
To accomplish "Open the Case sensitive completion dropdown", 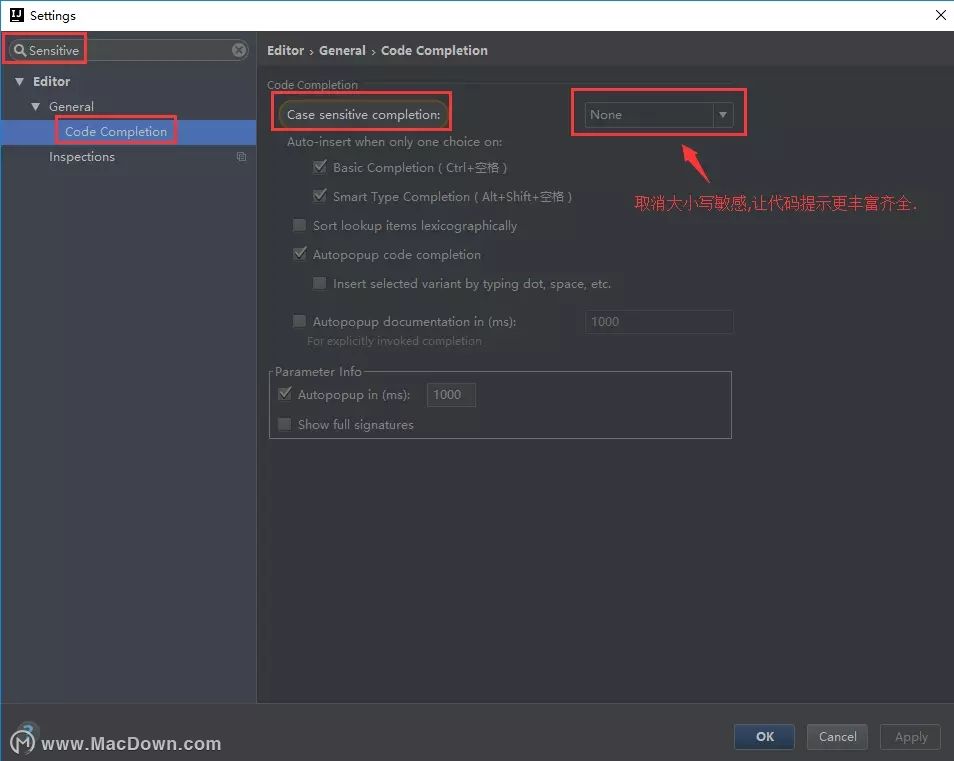I will pos(658,114).
